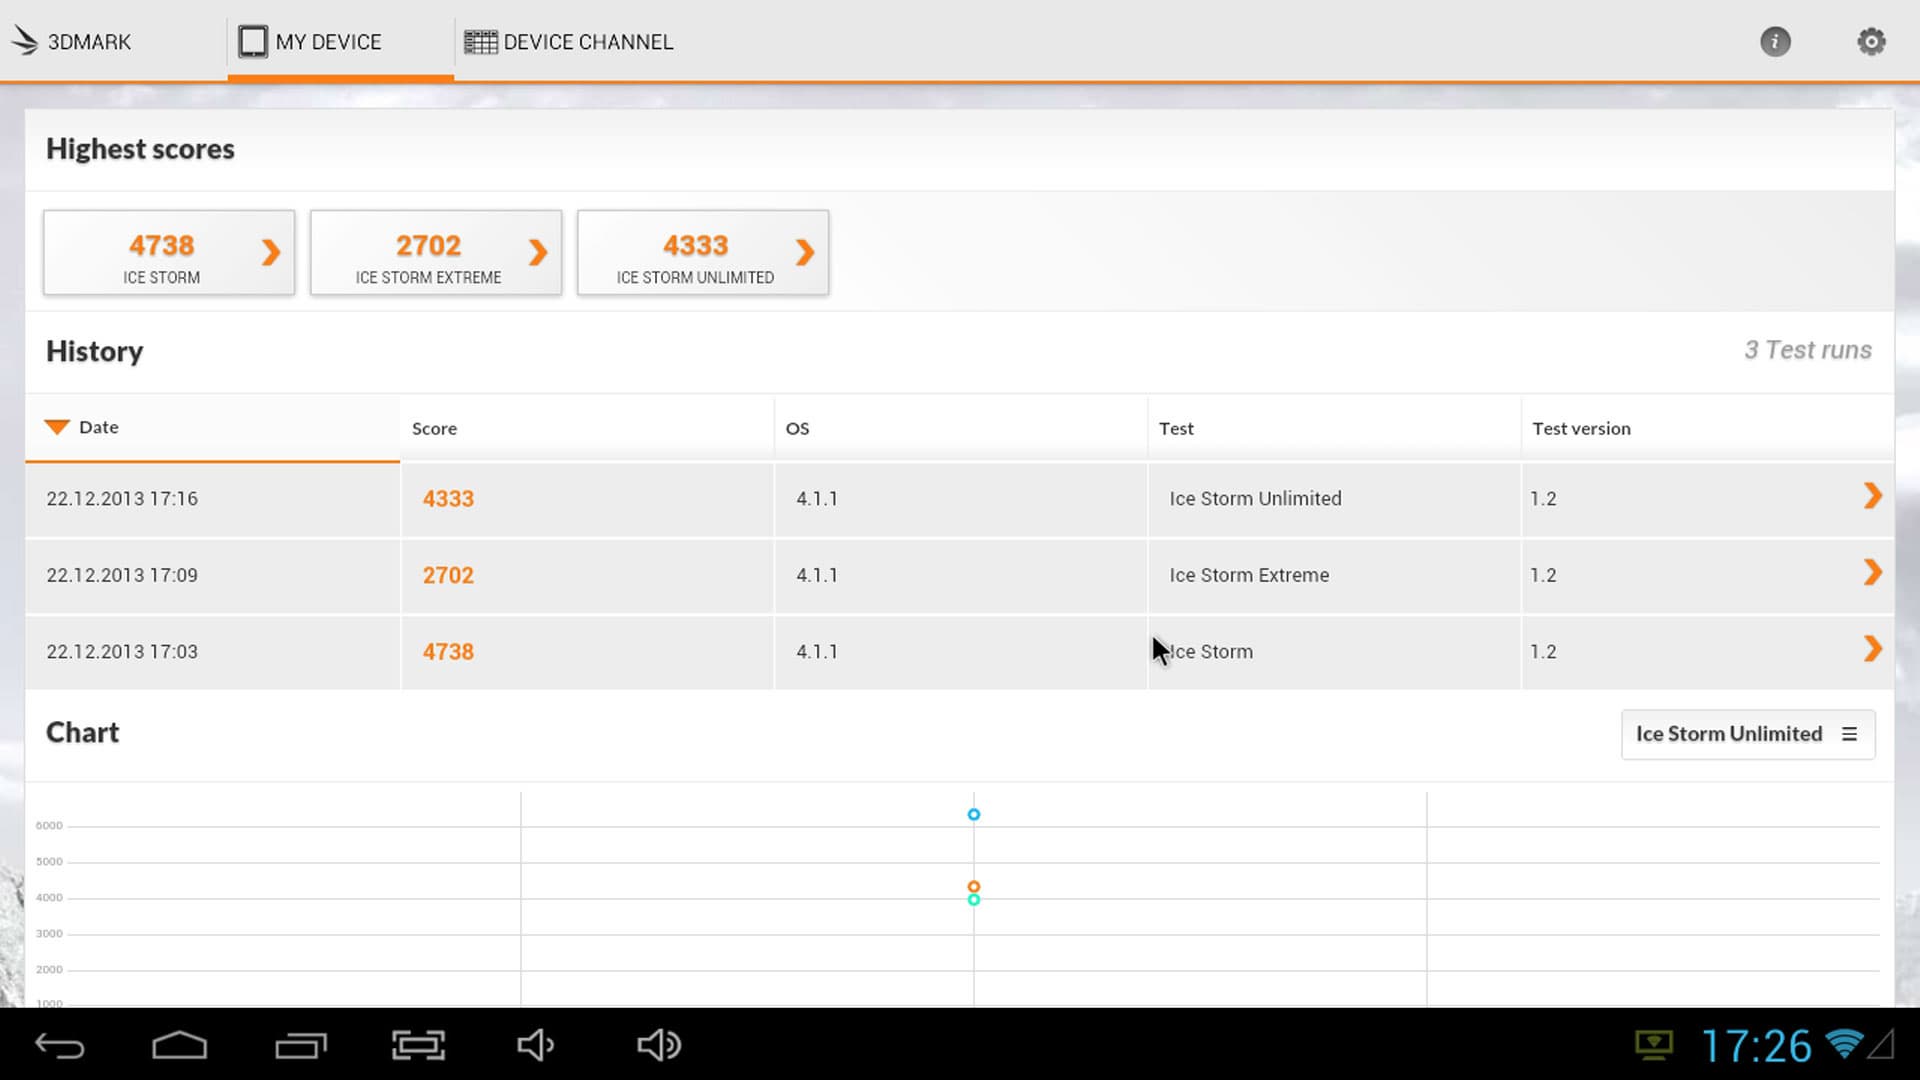Open the info icon in the top bar
The width and height of the screenshot is (1920, 1080).
click(1775, 42)
